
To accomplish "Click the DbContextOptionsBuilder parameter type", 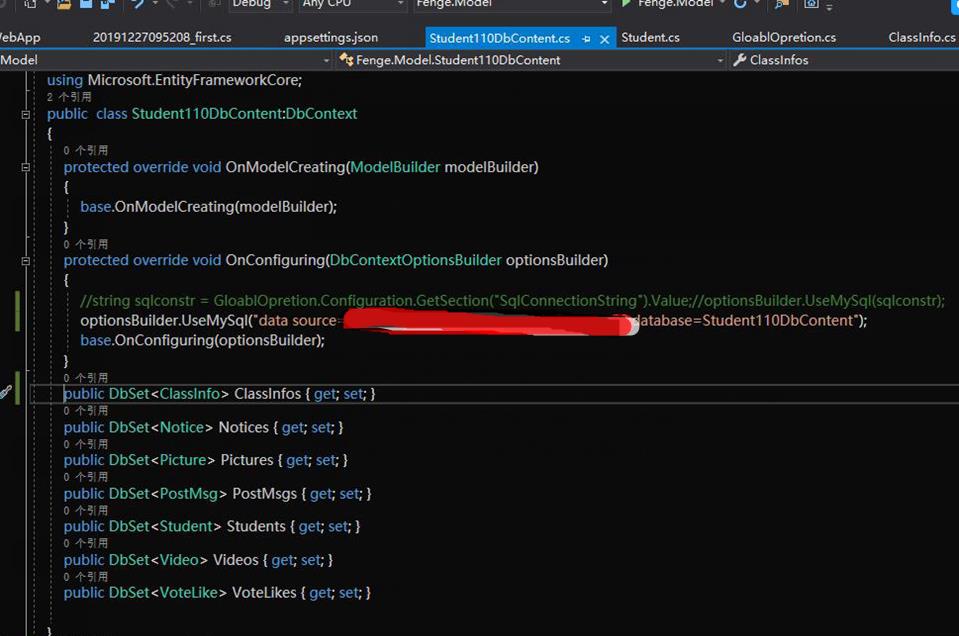I will 415,260.
